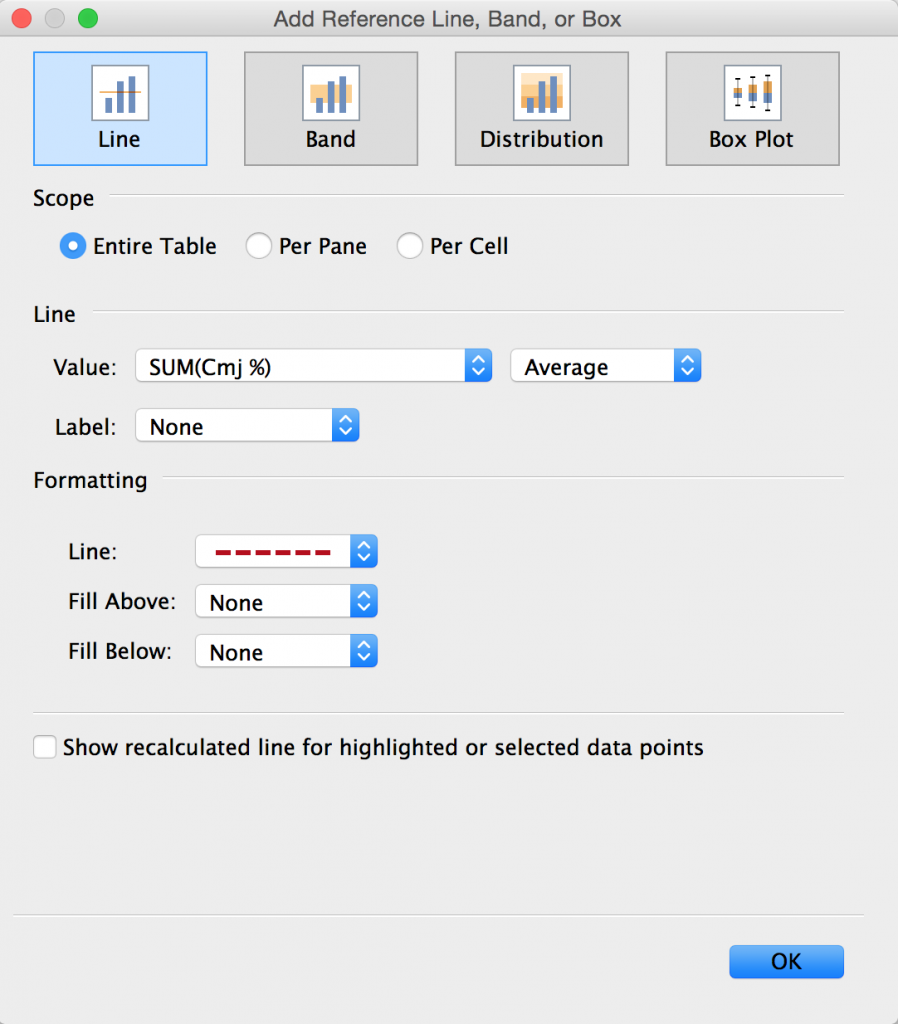
Task: Close the dialog with the red button
Action: 22,18
